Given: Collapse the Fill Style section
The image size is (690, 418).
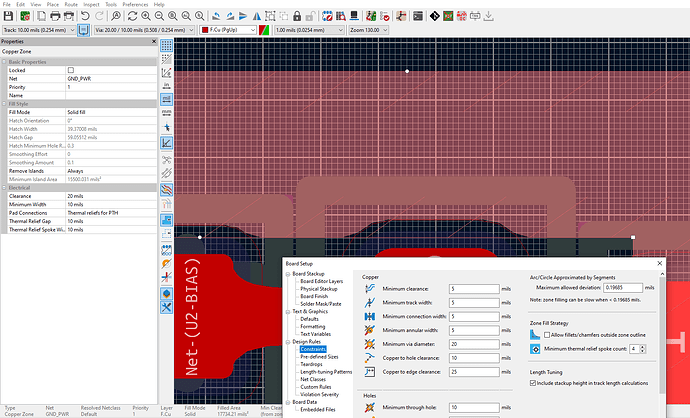Looking at the screenshot, I should tap(4, 104).
